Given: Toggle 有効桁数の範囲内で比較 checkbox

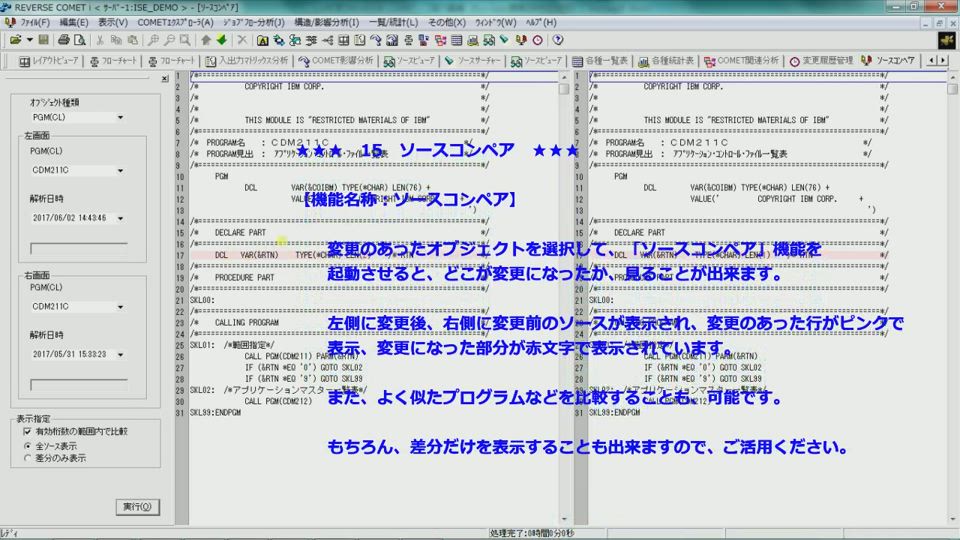Looking at the screenshot, I should 28,431.
